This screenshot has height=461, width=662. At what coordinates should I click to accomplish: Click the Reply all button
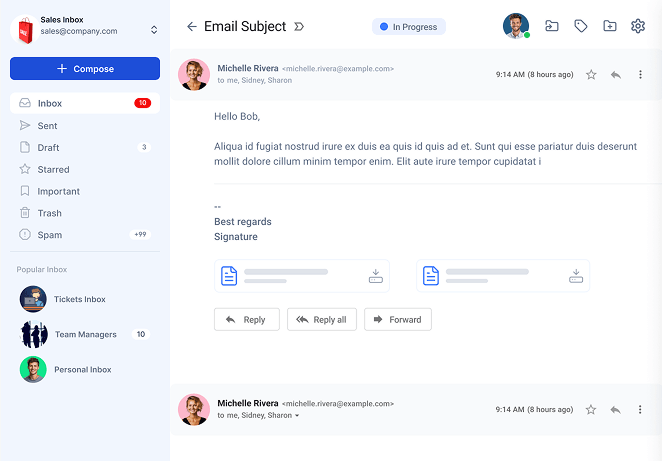[x=321, y=320]
